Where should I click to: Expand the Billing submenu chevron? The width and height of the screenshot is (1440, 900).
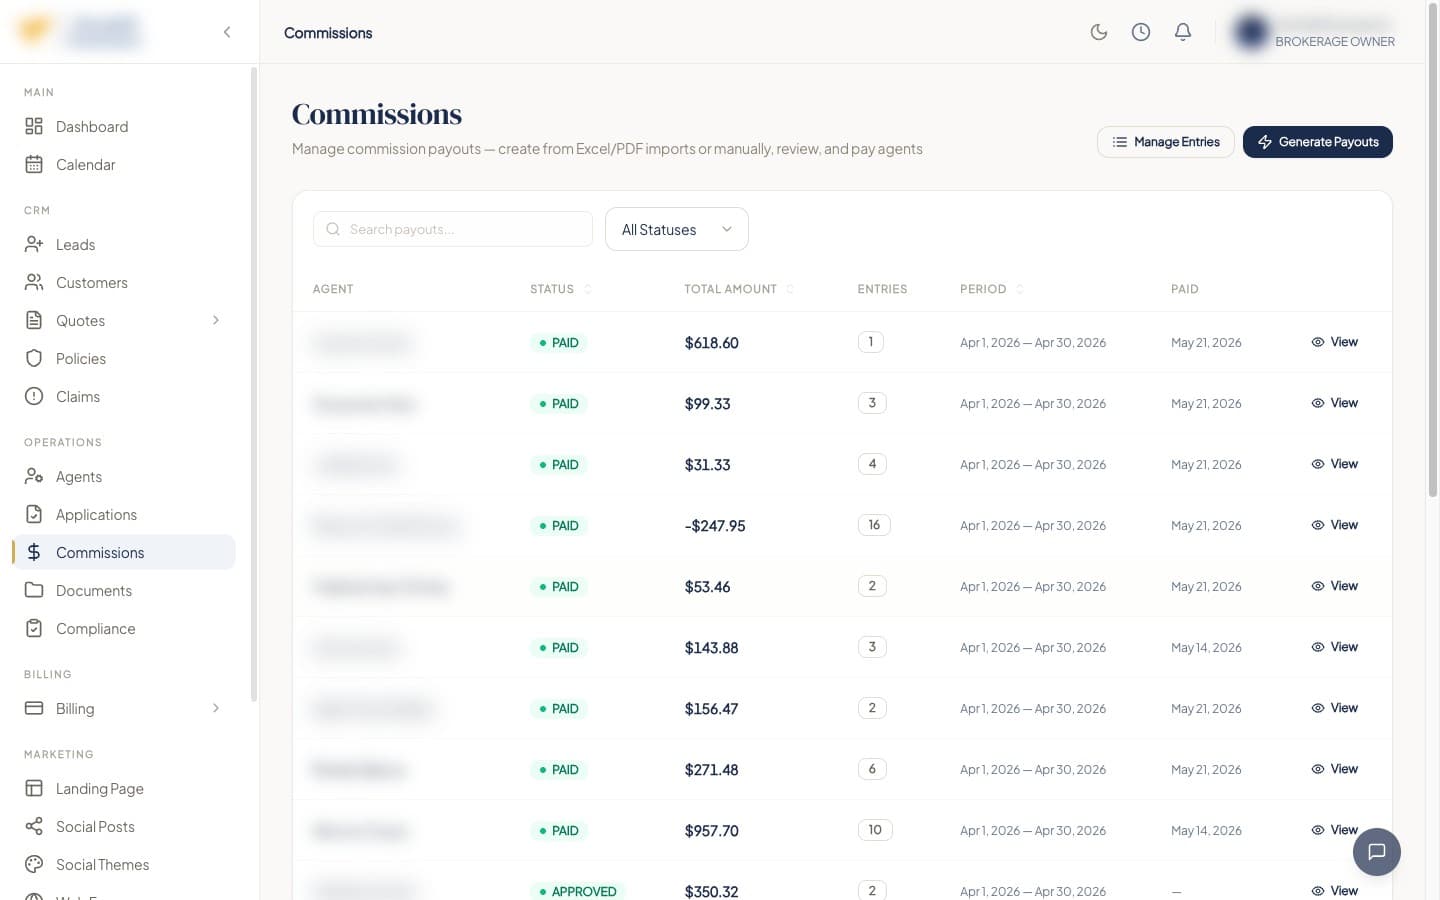tap(216, 708)
